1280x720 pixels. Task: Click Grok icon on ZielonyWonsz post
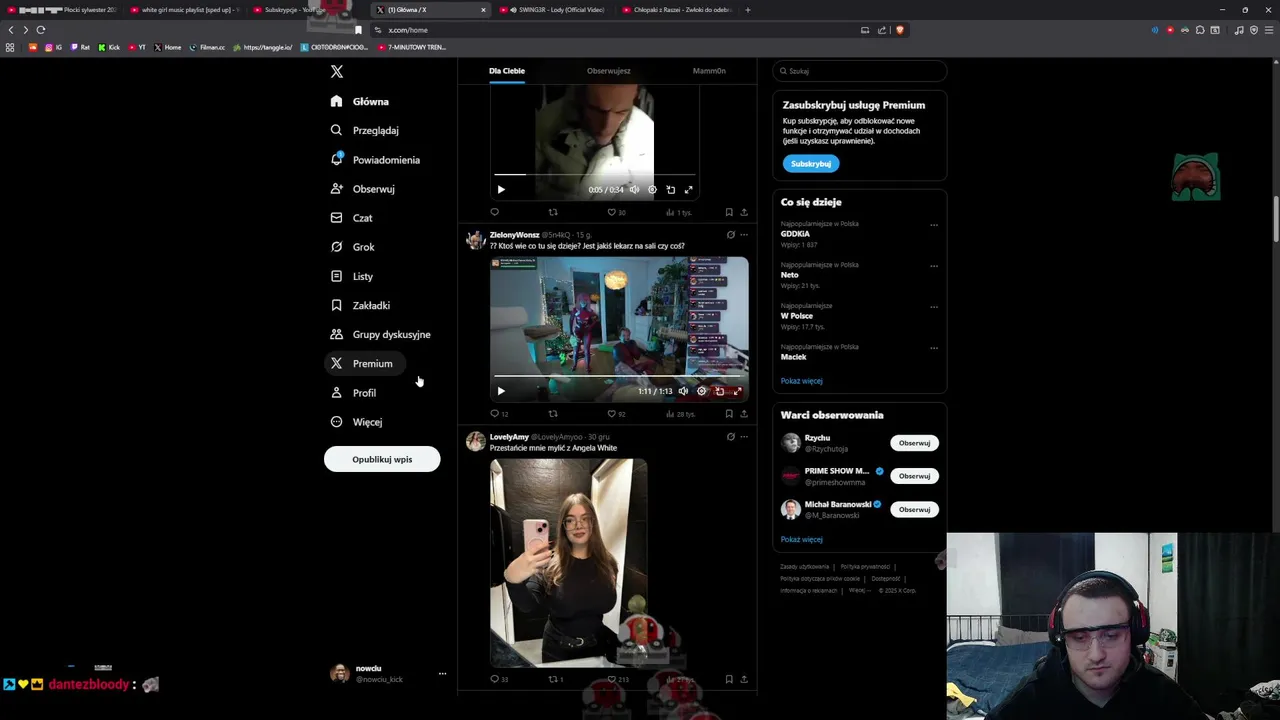point(730,235)
